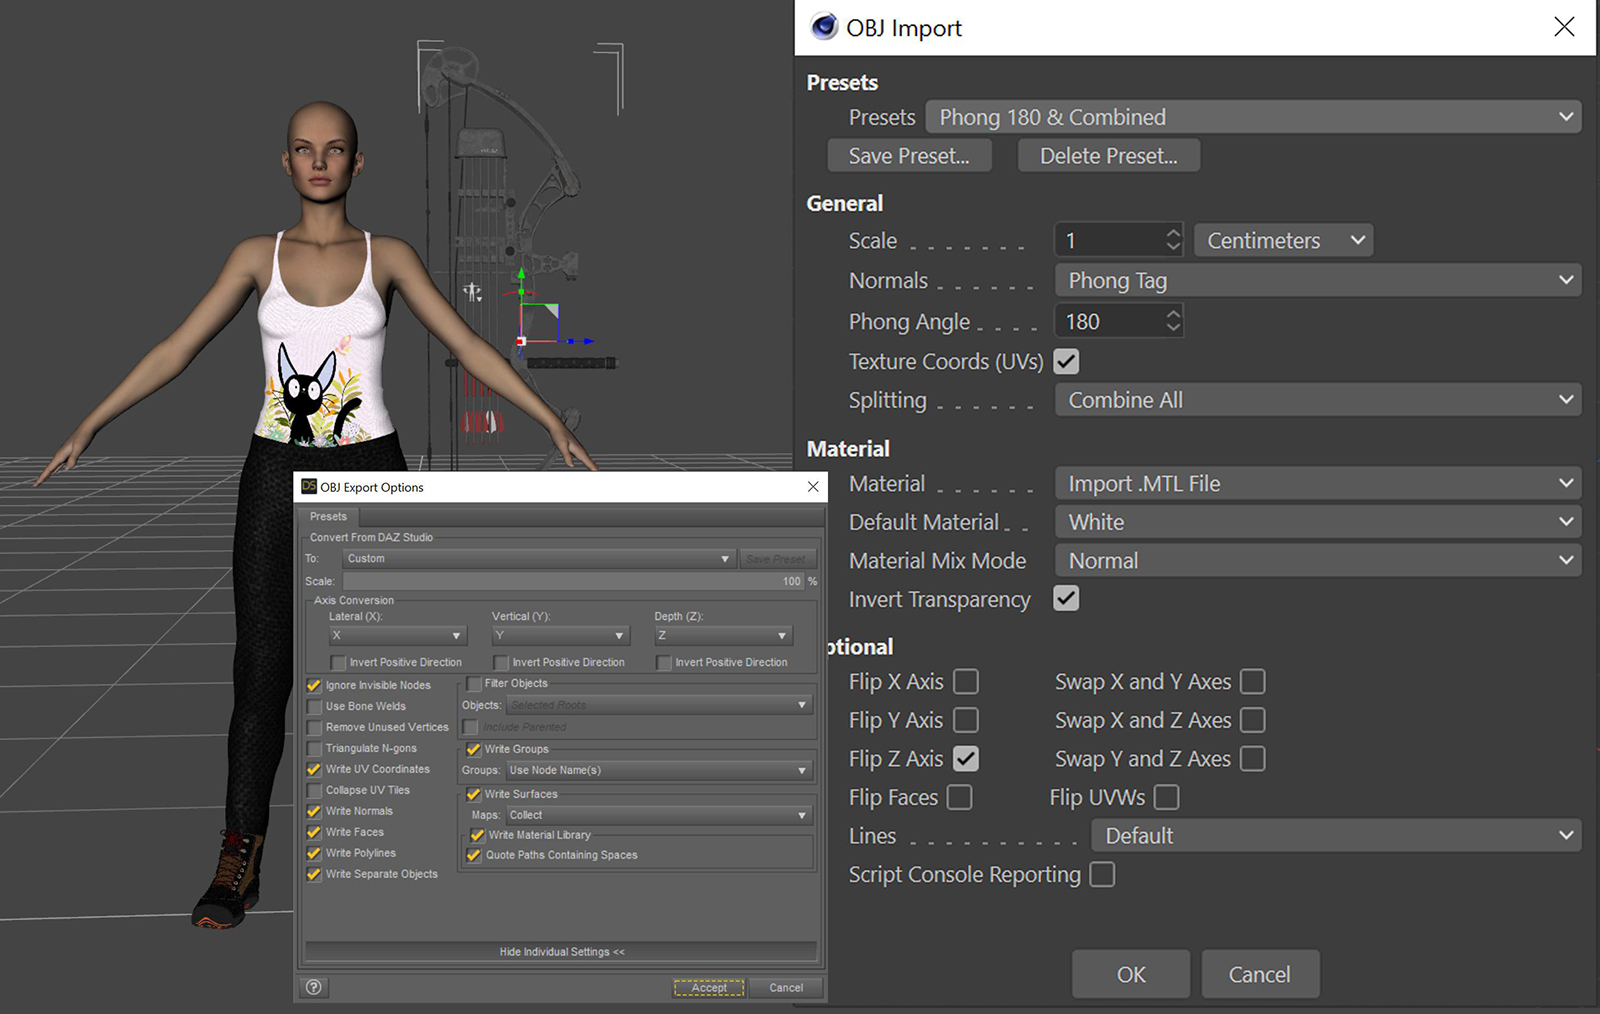Click the Scale value spinner arrows
Image resolution: width=1600 pixels, height=1014 pixels.
pyautogui.click(x=1173, y=240)
